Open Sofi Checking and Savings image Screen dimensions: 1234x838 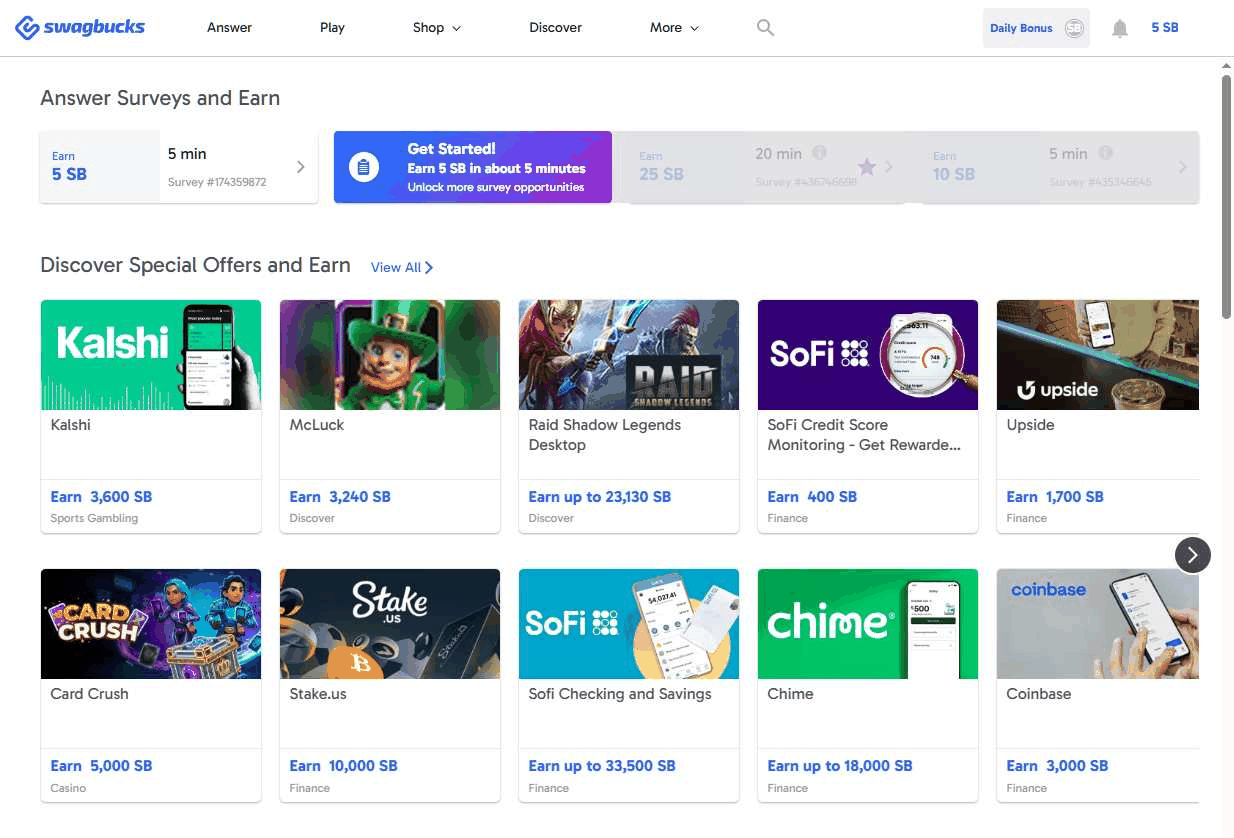(629, 624)
